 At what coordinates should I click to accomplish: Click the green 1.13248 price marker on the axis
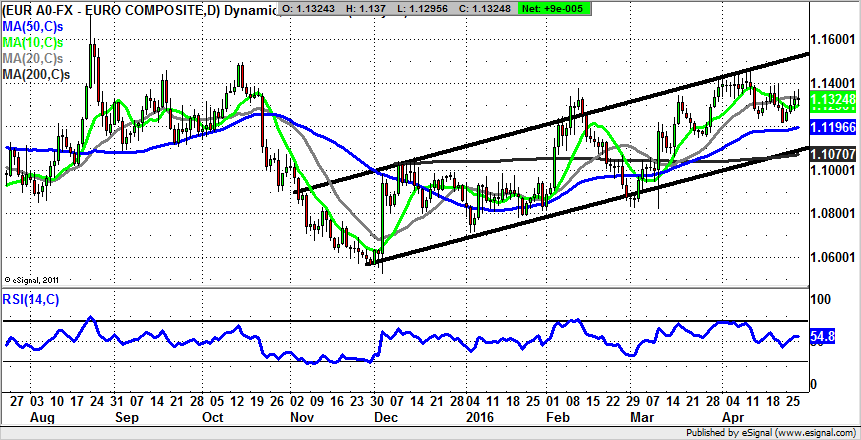(834, 100)
